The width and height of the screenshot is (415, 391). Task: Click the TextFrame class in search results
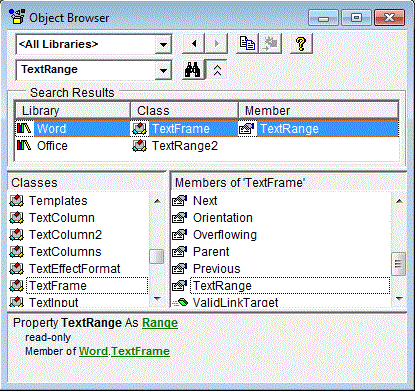click(181, 129)
